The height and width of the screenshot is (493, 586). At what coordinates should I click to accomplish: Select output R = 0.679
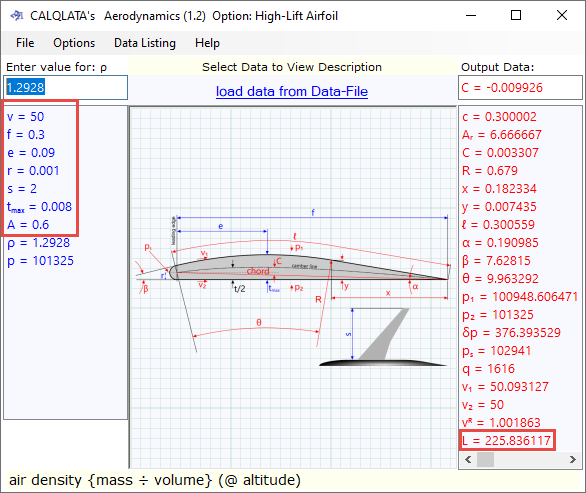(x=490, y=170)
